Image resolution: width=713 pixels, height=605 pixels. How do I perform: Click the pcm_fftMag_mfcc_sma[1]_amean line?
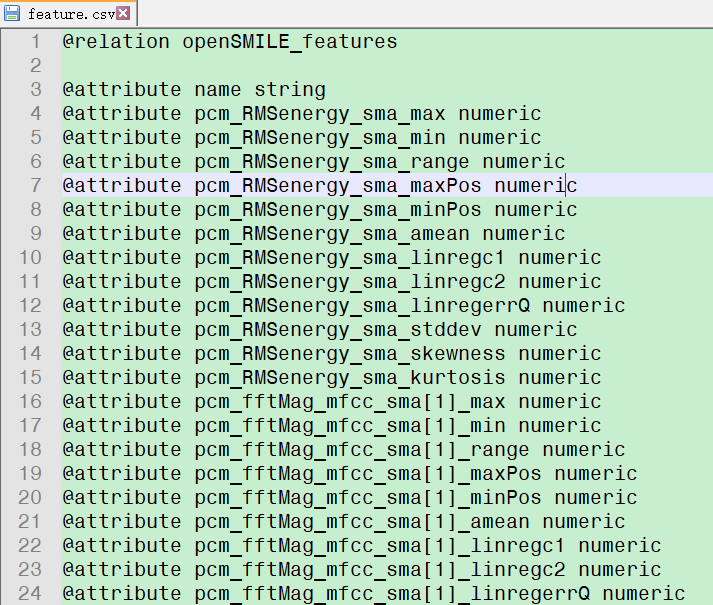tap(344, 522)
